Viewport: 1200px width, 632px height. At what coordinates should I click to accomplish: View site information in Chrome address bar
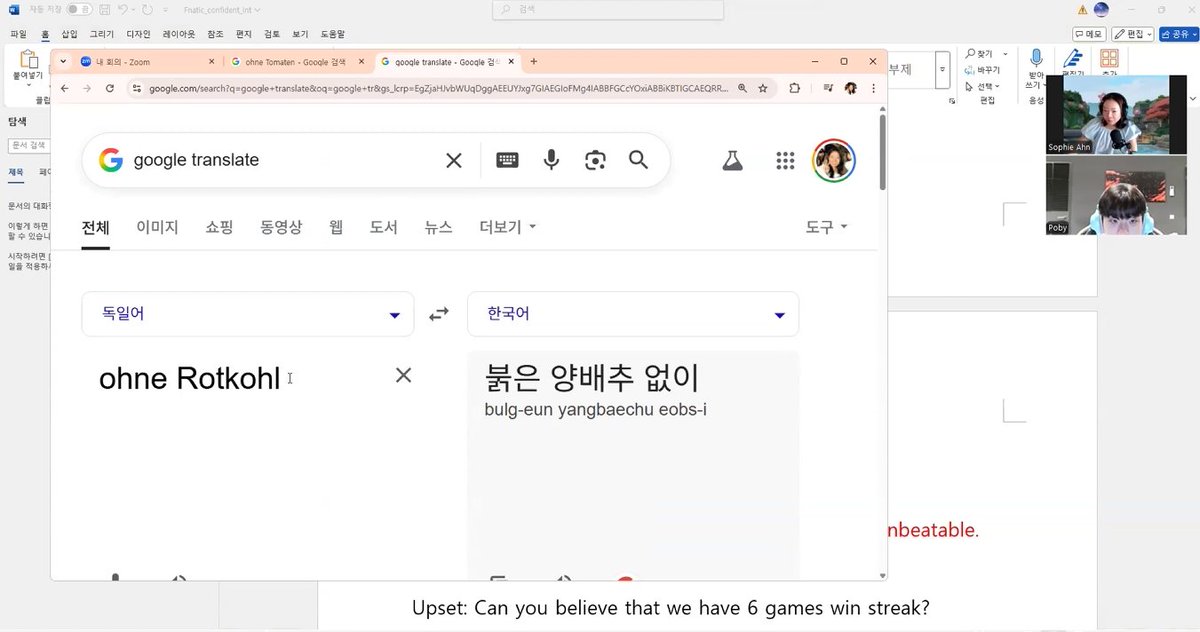[x=137, y=88]
